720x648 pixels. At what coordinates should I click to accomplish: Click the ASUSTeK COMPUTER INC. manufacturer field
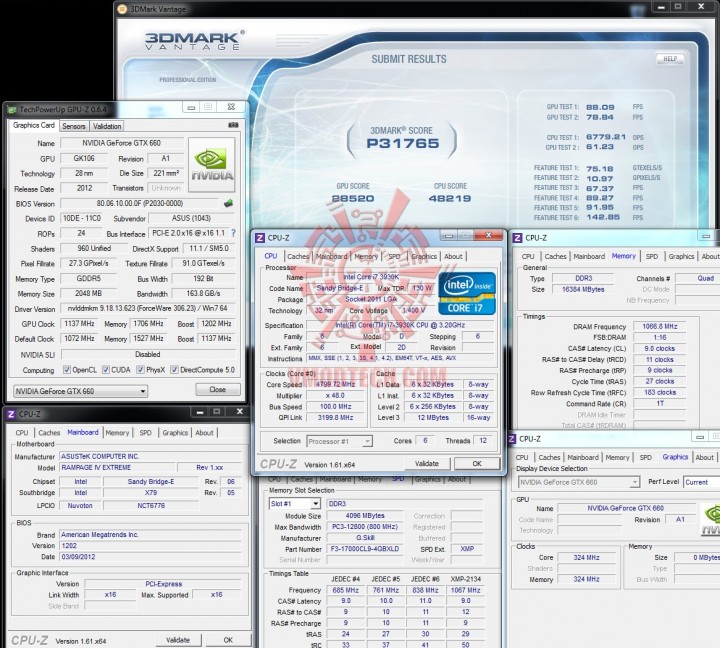tap(150, 456)
